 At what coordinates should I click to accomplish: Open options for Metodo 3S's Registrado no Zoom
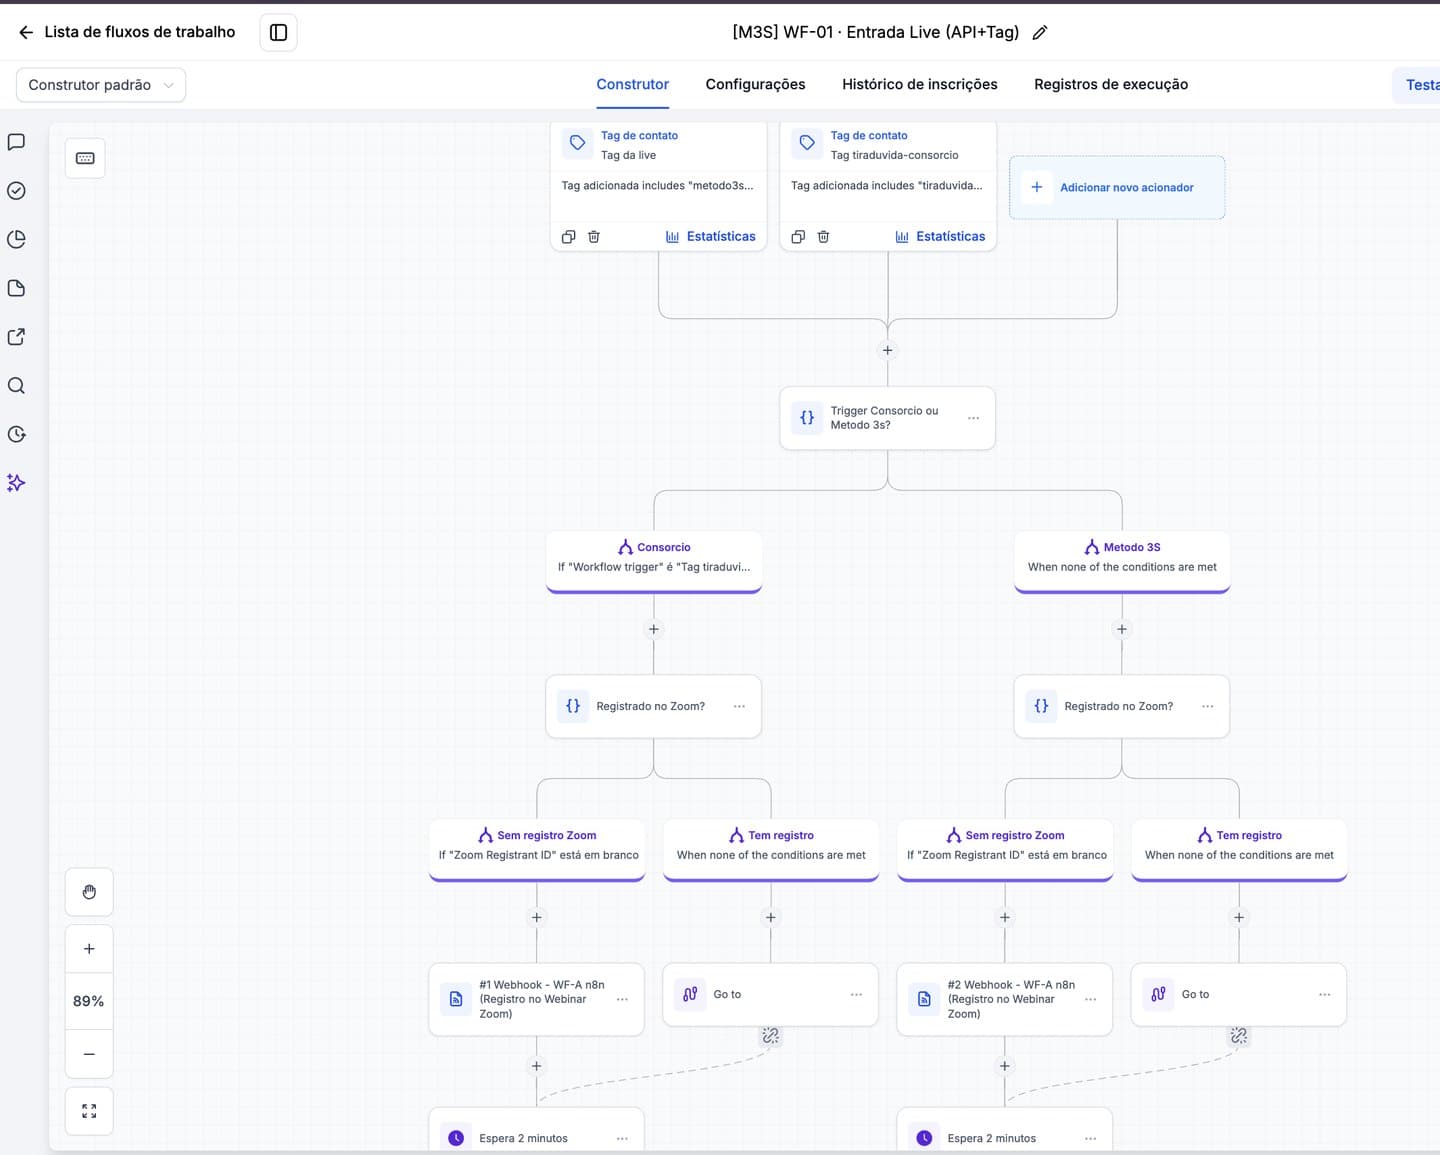(1208, 706)
